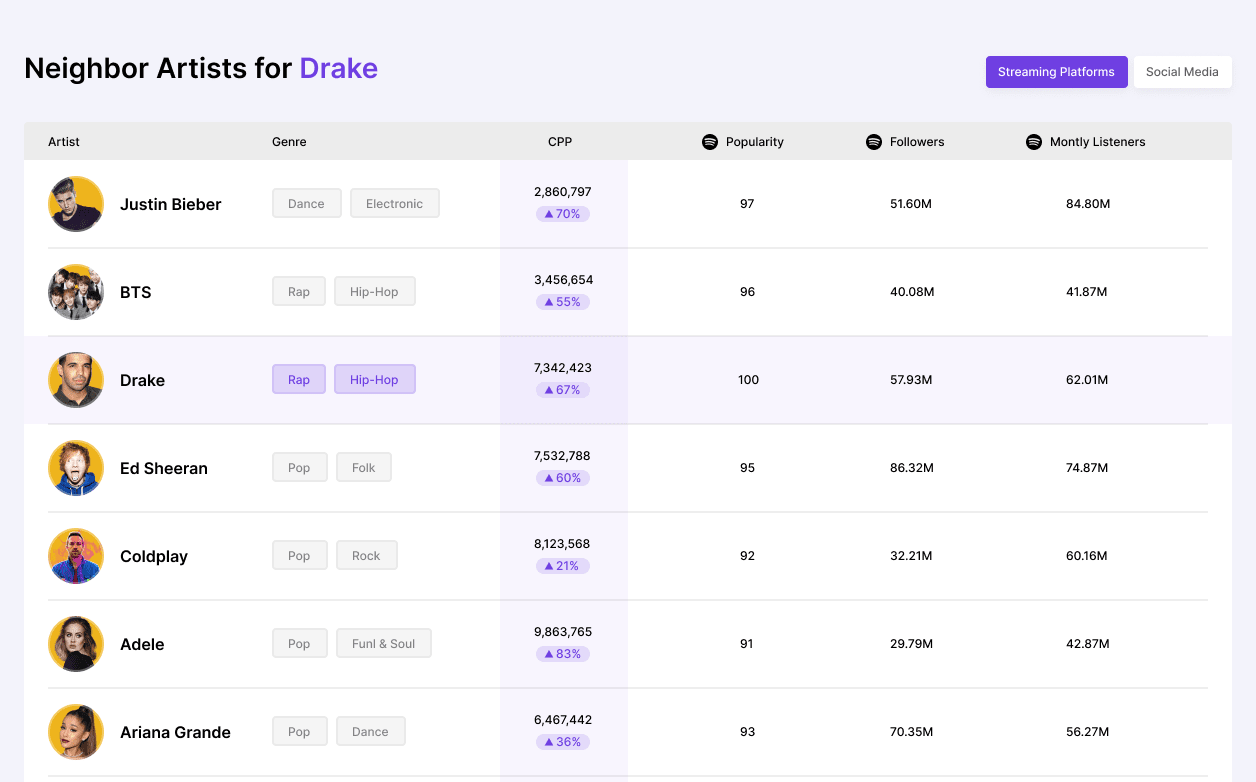1256x782 pixels.
Task: Select the Hip-Hop tag in the BTS row
Action: pyautogui.click(x=374, y=292)
